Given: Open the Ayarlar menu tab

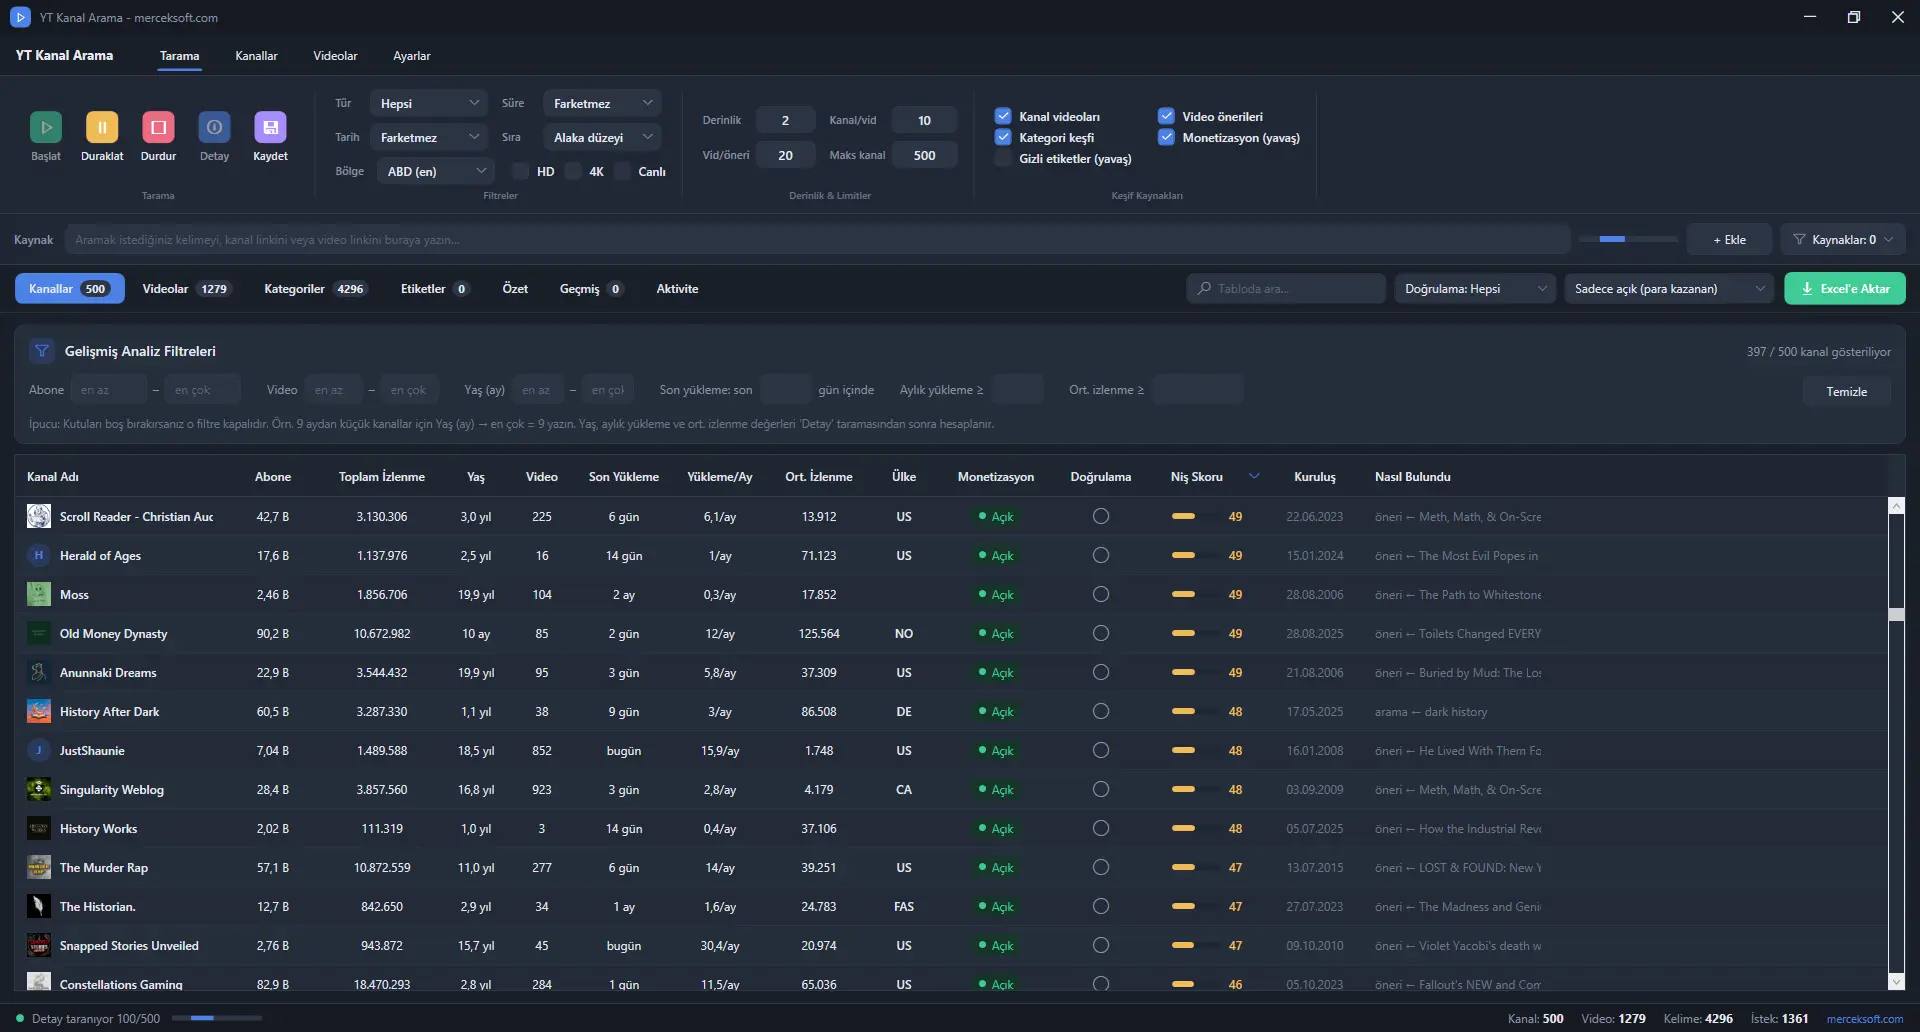Looking at the screenshot, I should [x=411, y=56].
